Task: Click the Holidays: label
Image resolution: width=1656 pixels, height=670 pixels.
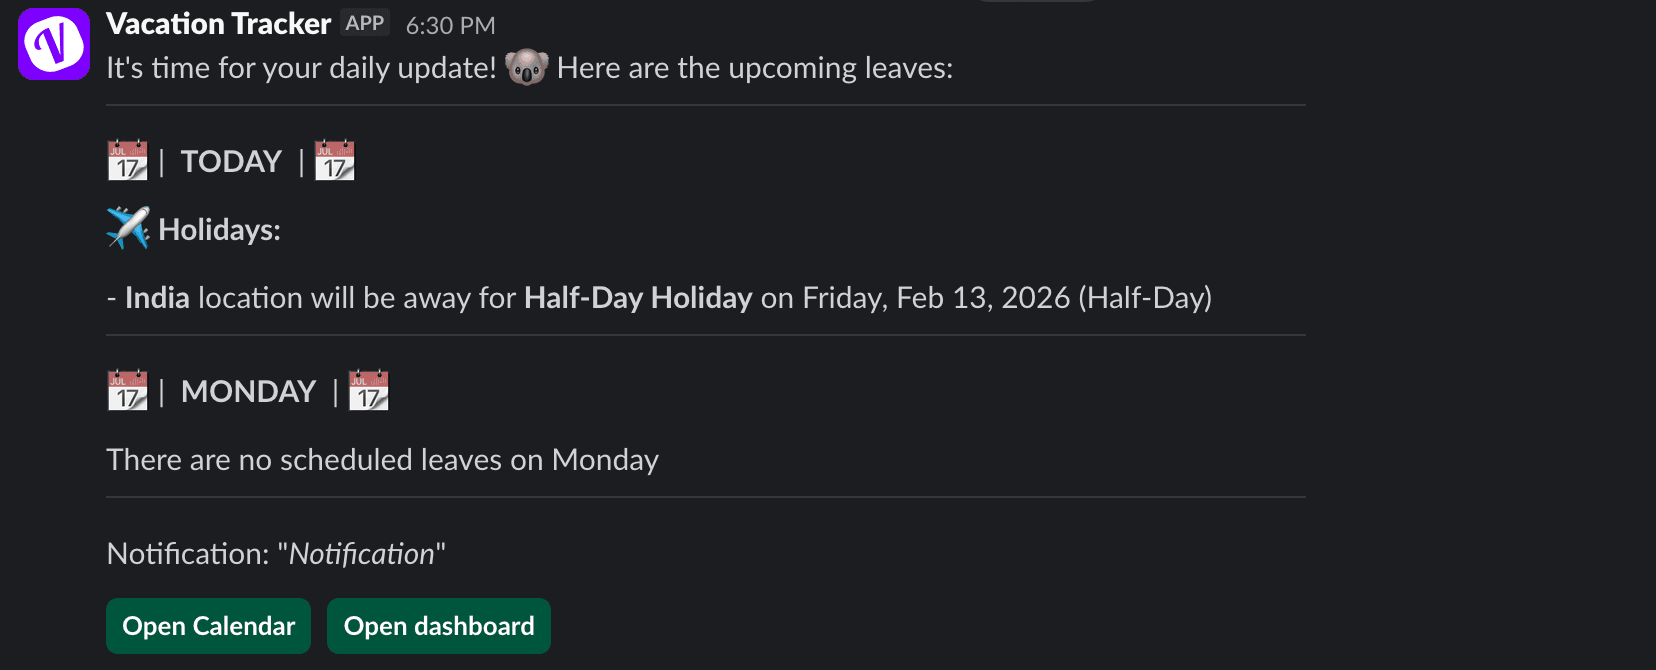Action: (x=219, y=230)
